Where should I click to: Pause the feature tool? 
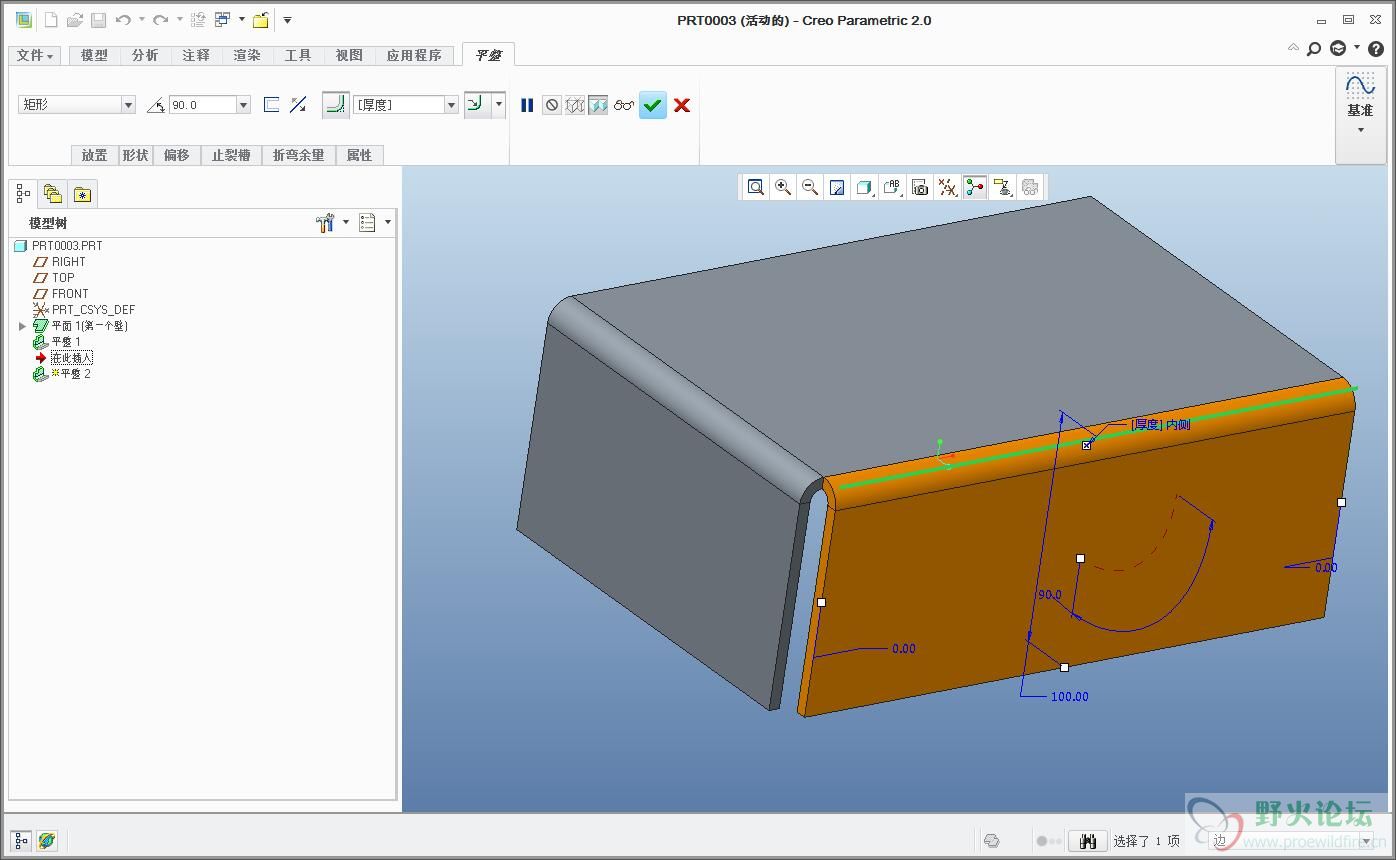click(x=527, y=105)
